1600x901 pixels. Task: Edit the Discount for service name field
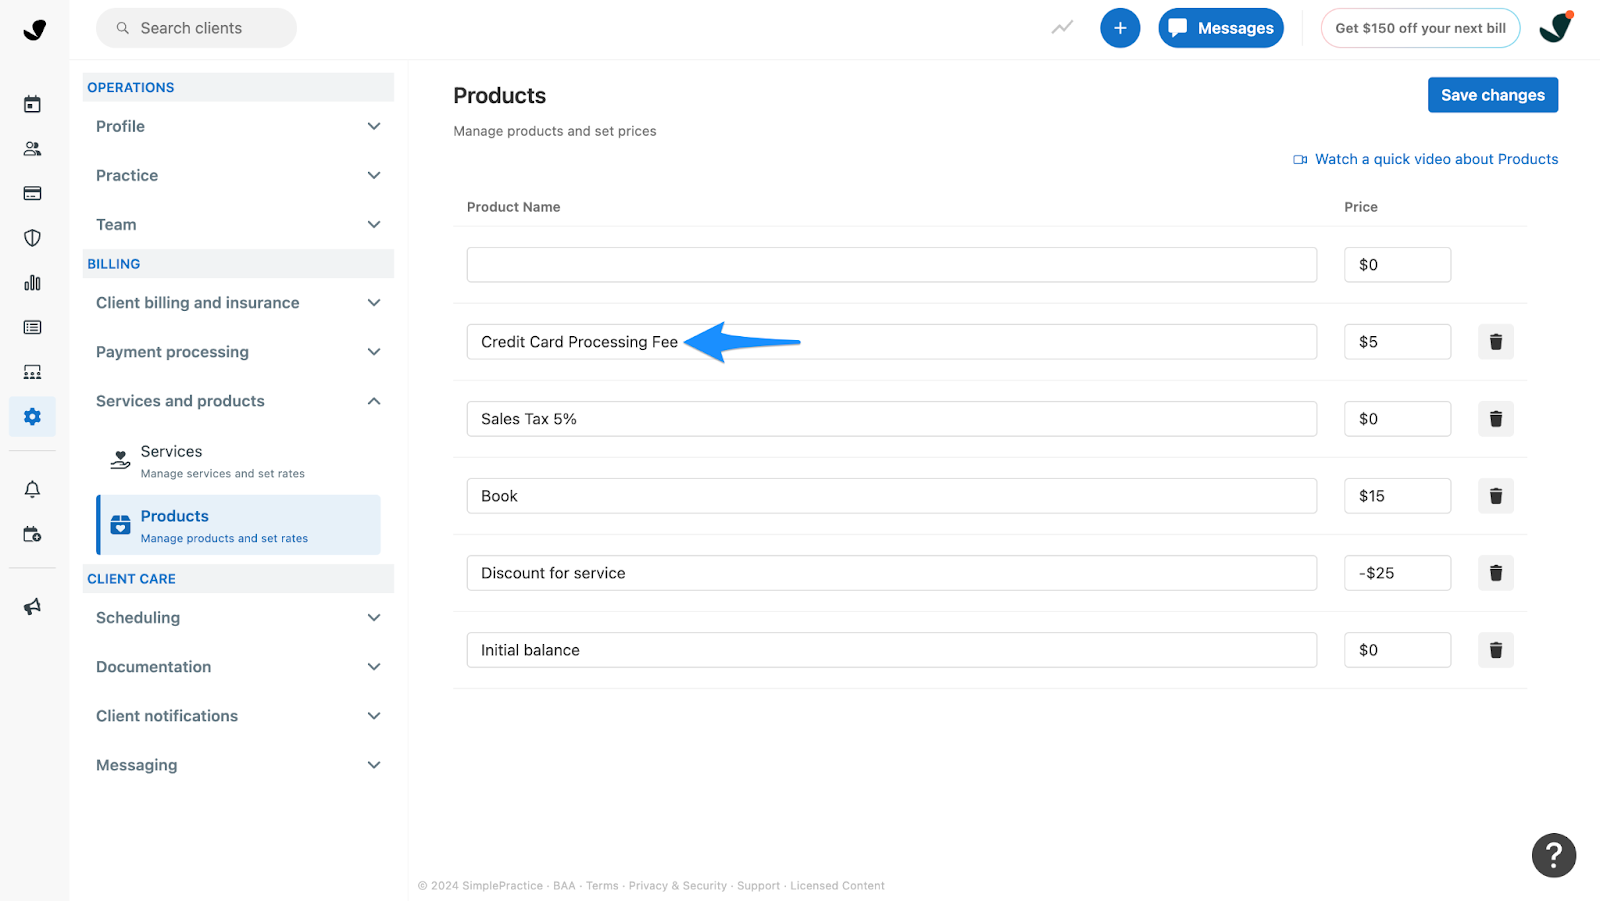(x=892, y=573)
